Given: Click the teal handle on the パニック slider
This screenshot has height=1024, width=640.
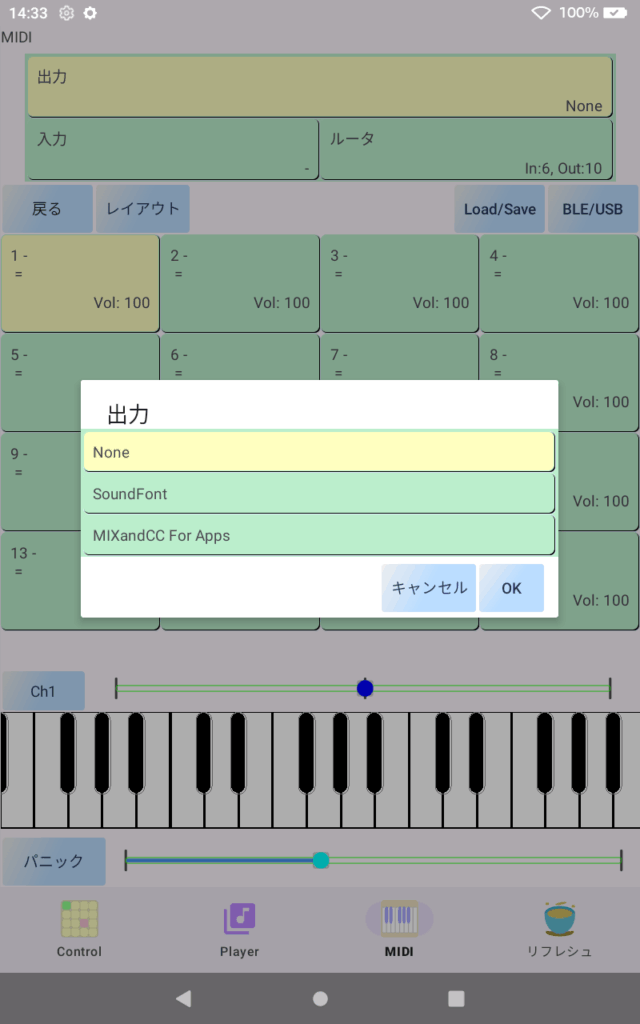Looking at the screenshot, I should pyautogui.click(x=321, y=861).
